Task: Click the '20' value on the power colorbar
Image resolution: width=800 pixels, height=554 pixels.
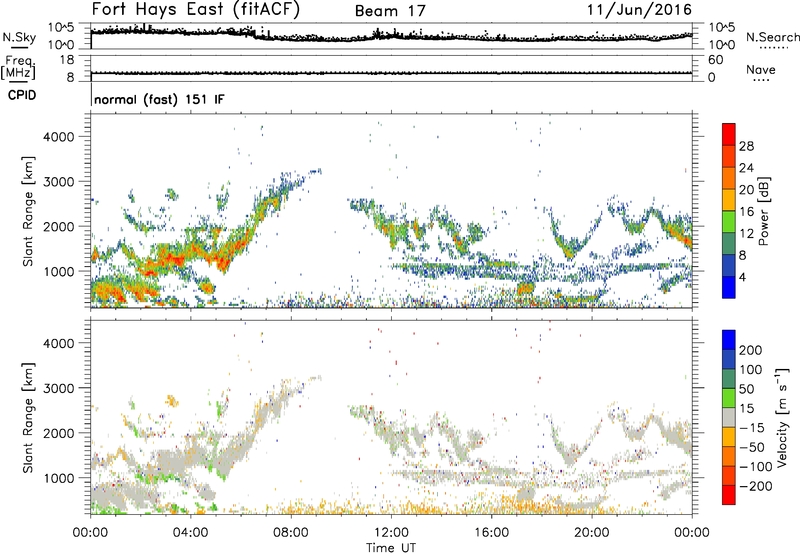Action: pos(746,190)
